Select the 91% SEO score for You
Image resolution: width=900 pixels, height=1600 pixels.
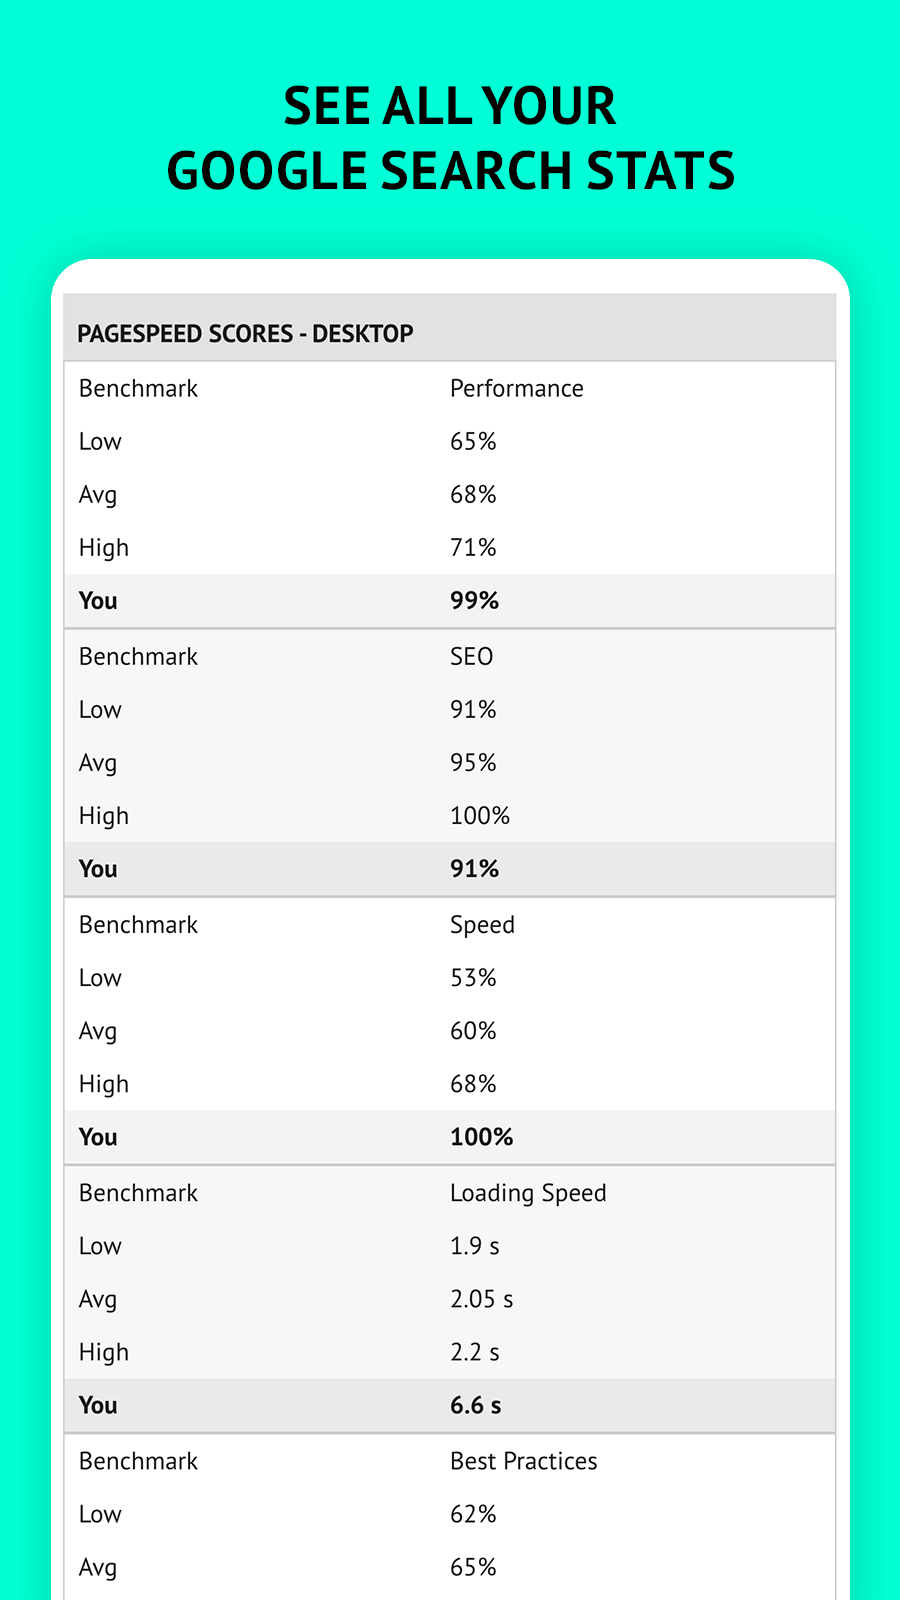pos(474,868)
